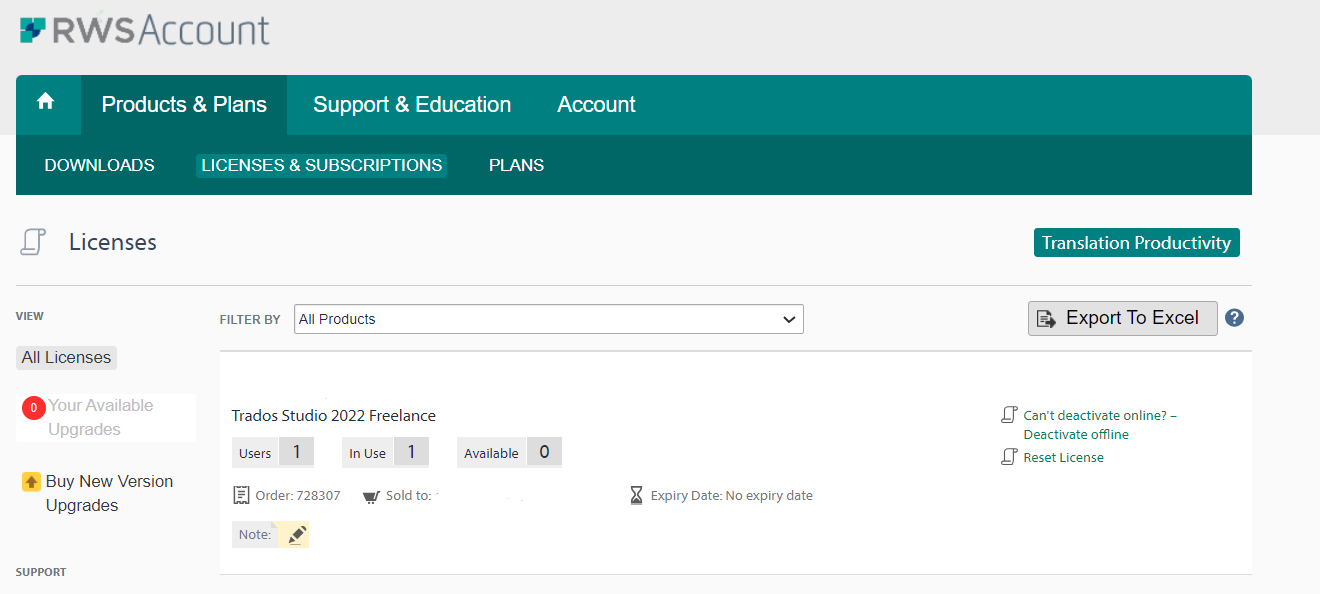Open the home icon in the navigation bar
The image size is (1320, 594).
click(x=45, y=101)
